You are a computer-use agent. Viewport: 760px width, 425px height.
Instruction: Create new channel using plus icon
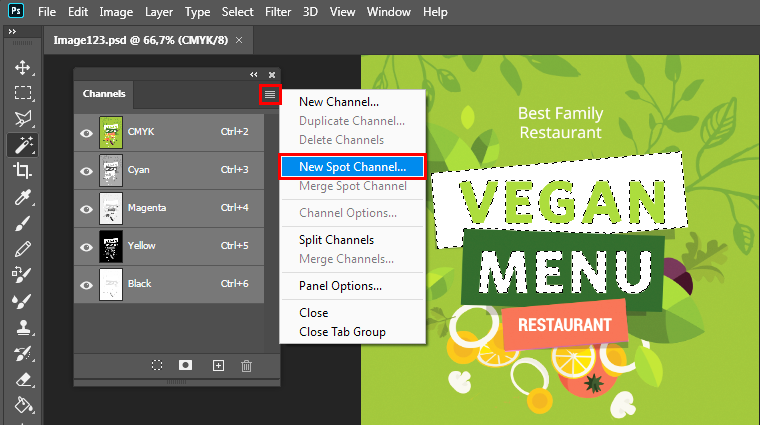pyautogui.click(x=218, y=365)
